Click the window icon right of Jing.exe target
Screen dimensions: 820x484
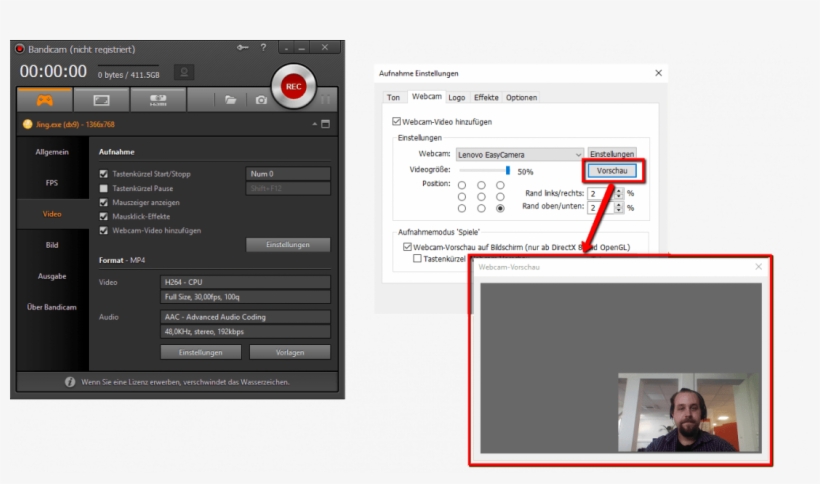pos(325,124)
